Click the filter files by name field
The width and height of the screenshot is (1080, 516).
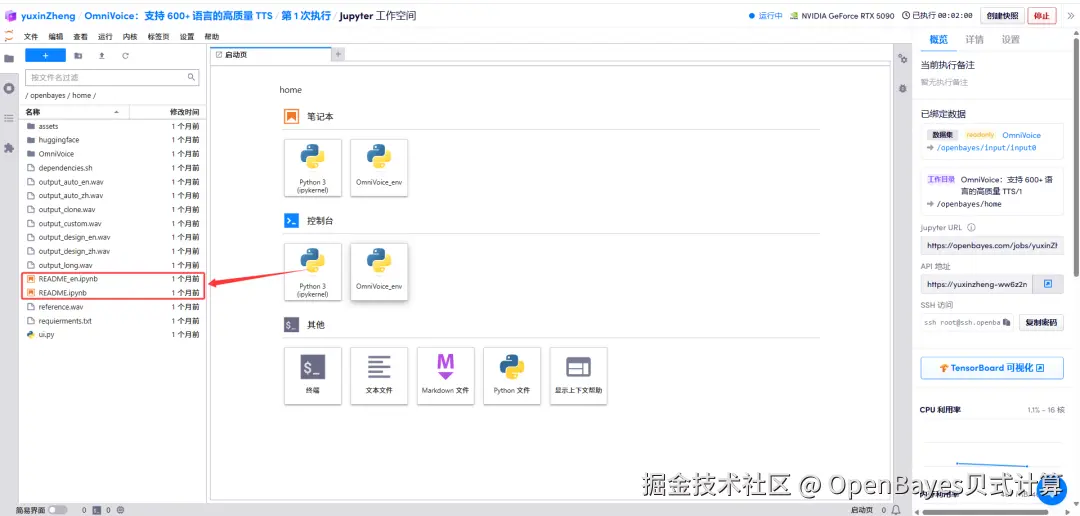coord(112,77)
